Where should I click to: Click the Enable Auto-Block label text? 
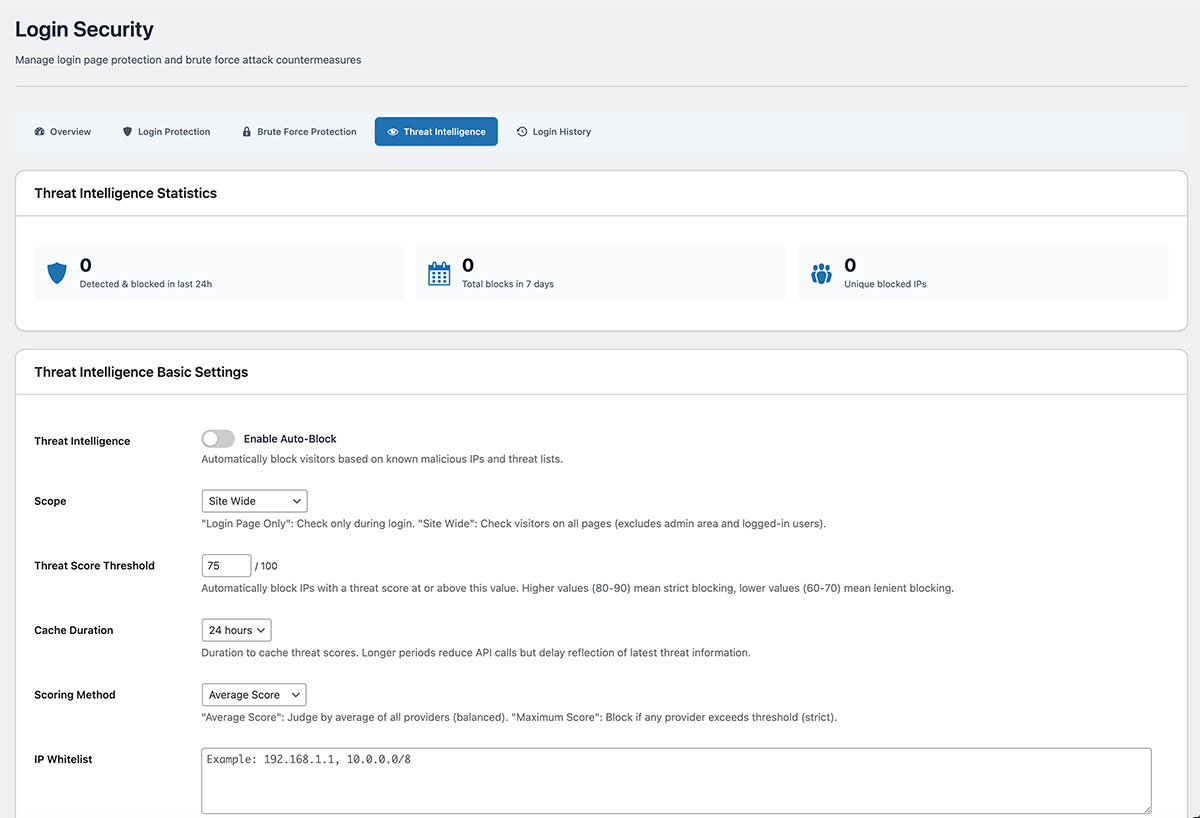tap(290, 439)
